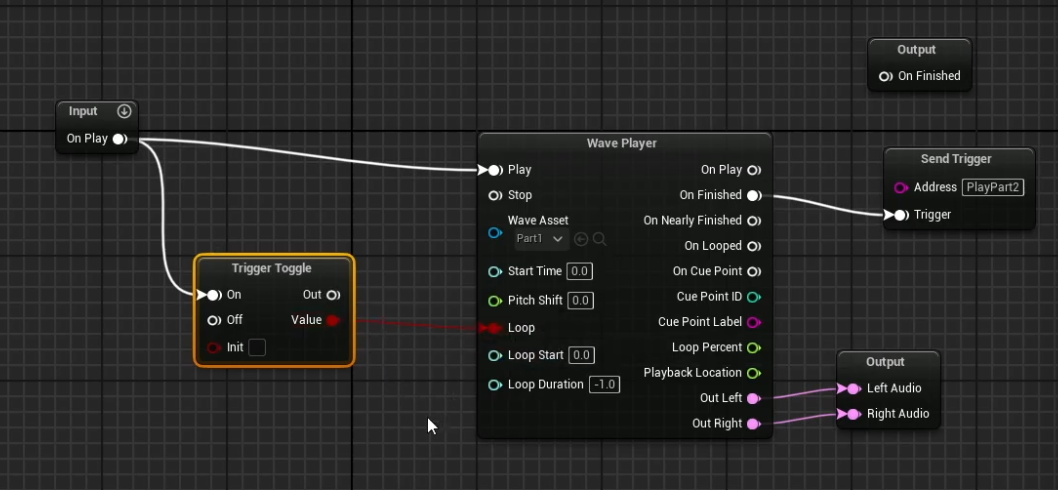Image resolution: width=1058 pixels, height=490 pixels.
Task: Click the Start Time input pin
Action: (x=495, y=271)
